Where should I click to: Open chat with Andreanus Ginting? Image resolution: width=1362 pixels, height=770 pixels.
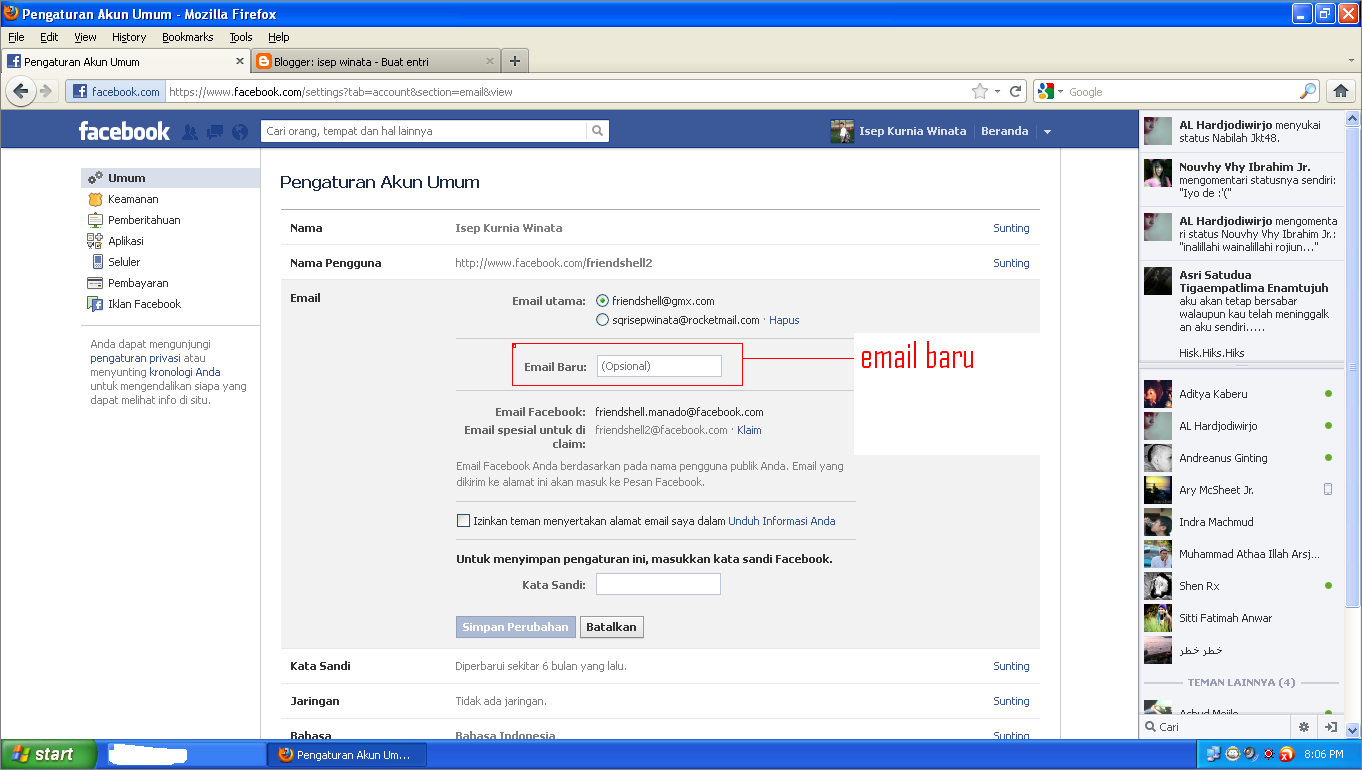point(1240,458)
